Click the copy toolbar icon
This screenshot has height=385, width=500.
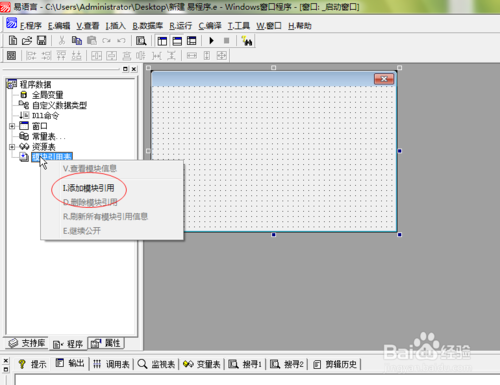77,41
